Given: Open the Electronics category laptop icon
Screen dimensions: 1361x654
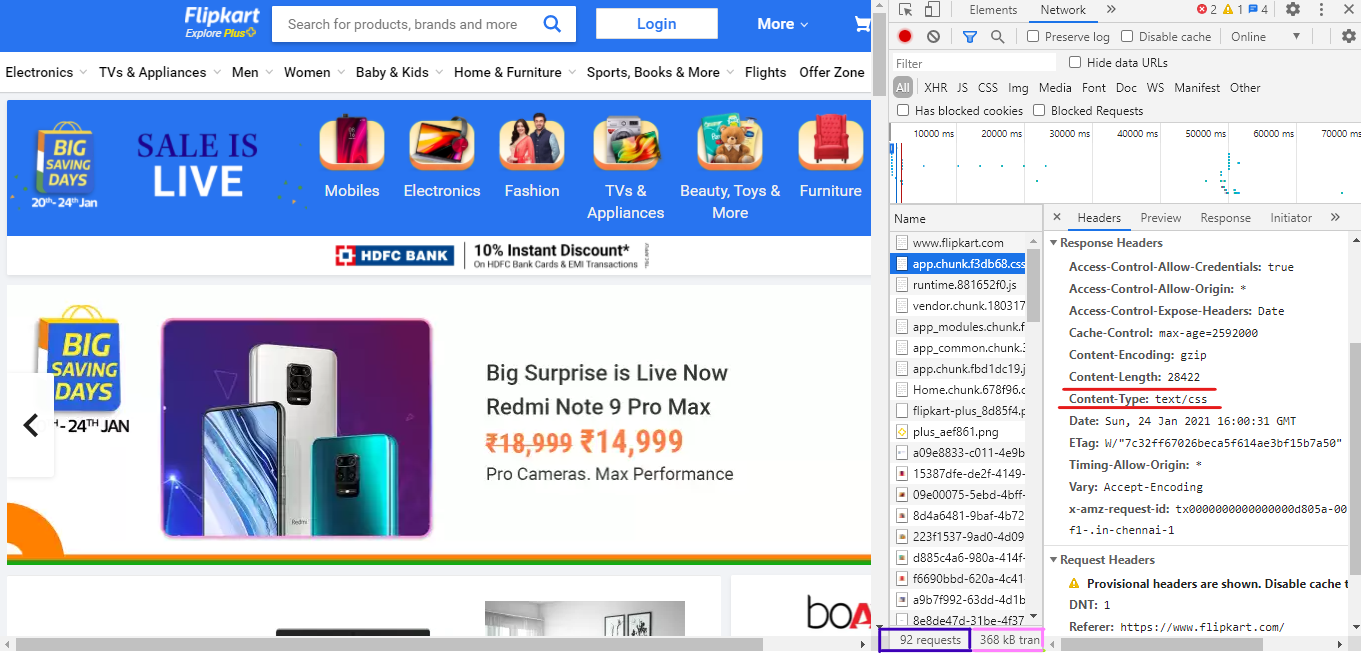Looking at the screenshot, I should tap(442, 144).
